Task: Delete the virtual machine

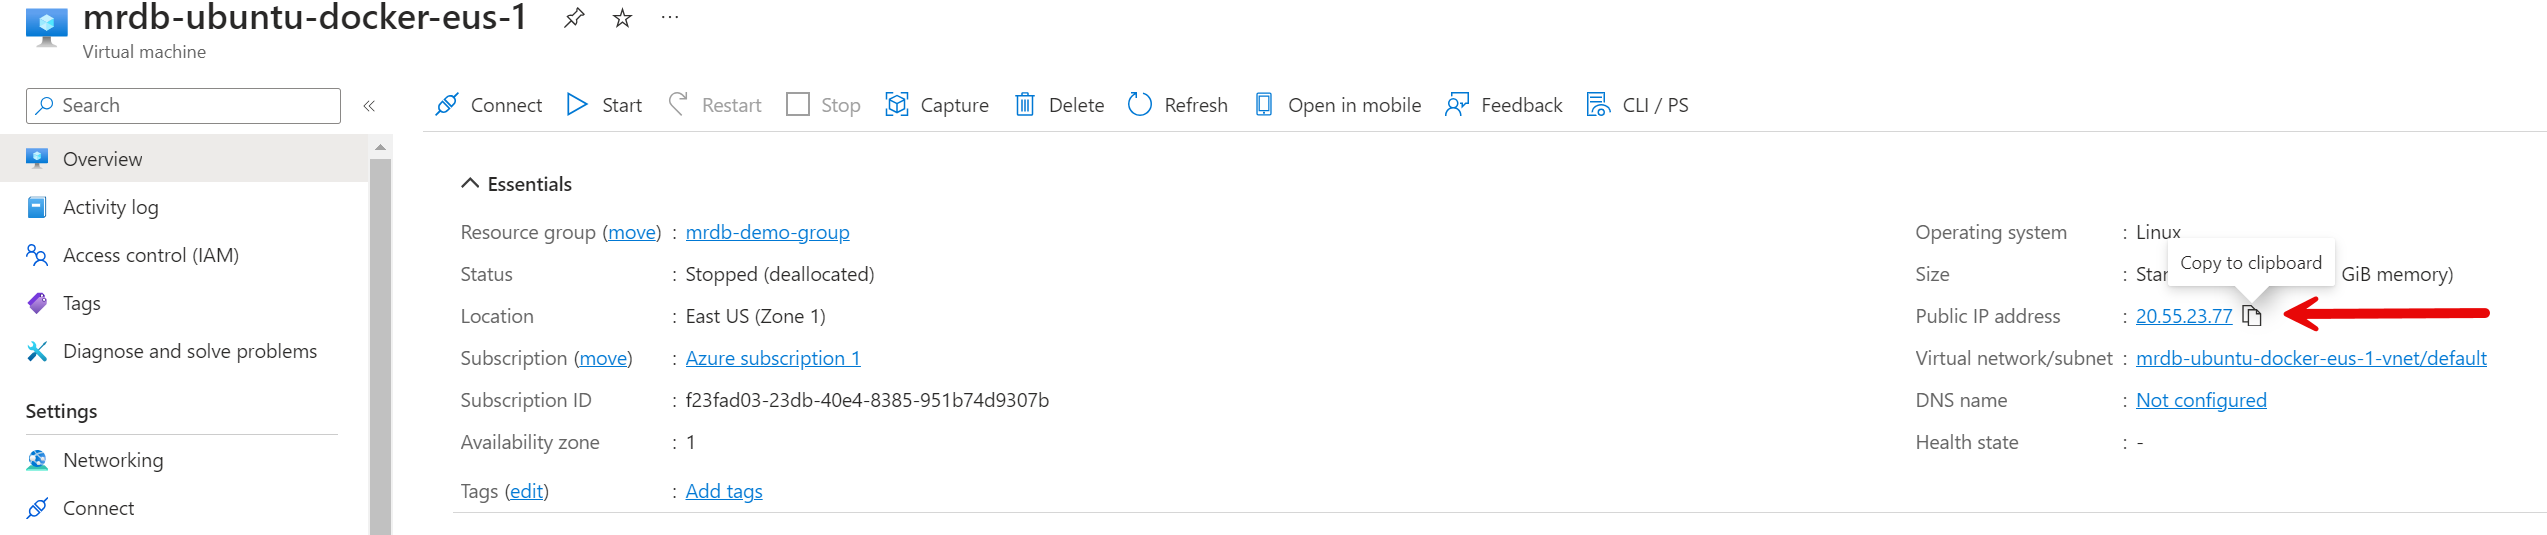Action: [1059, 105]
